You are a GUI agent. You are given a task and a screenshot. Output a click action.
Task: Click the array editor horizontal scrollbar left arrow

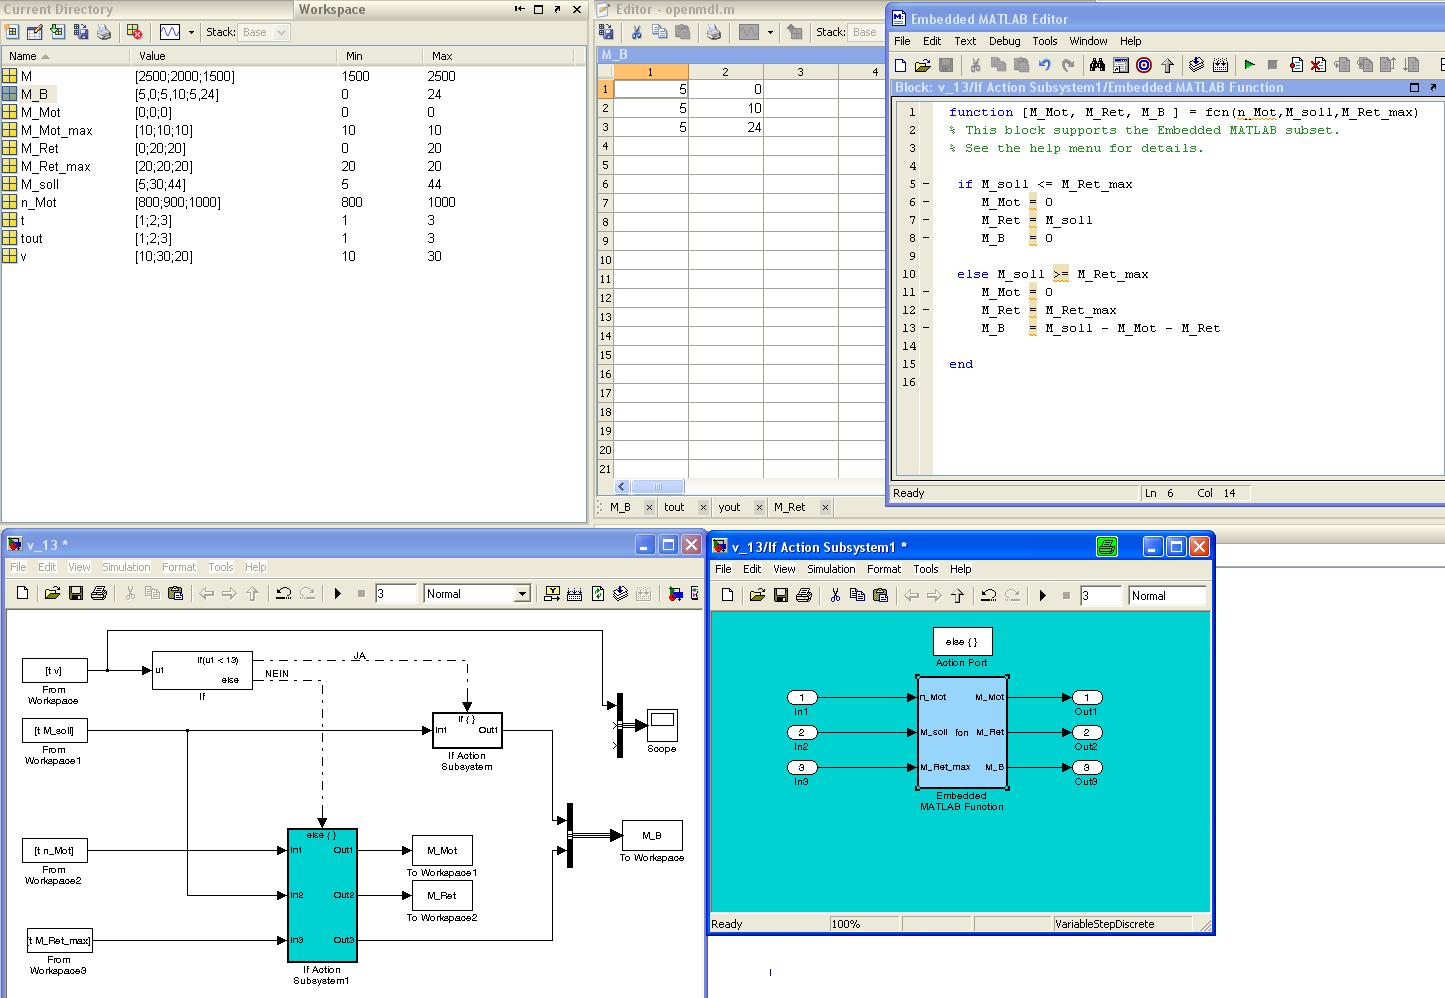pos(622,486)
